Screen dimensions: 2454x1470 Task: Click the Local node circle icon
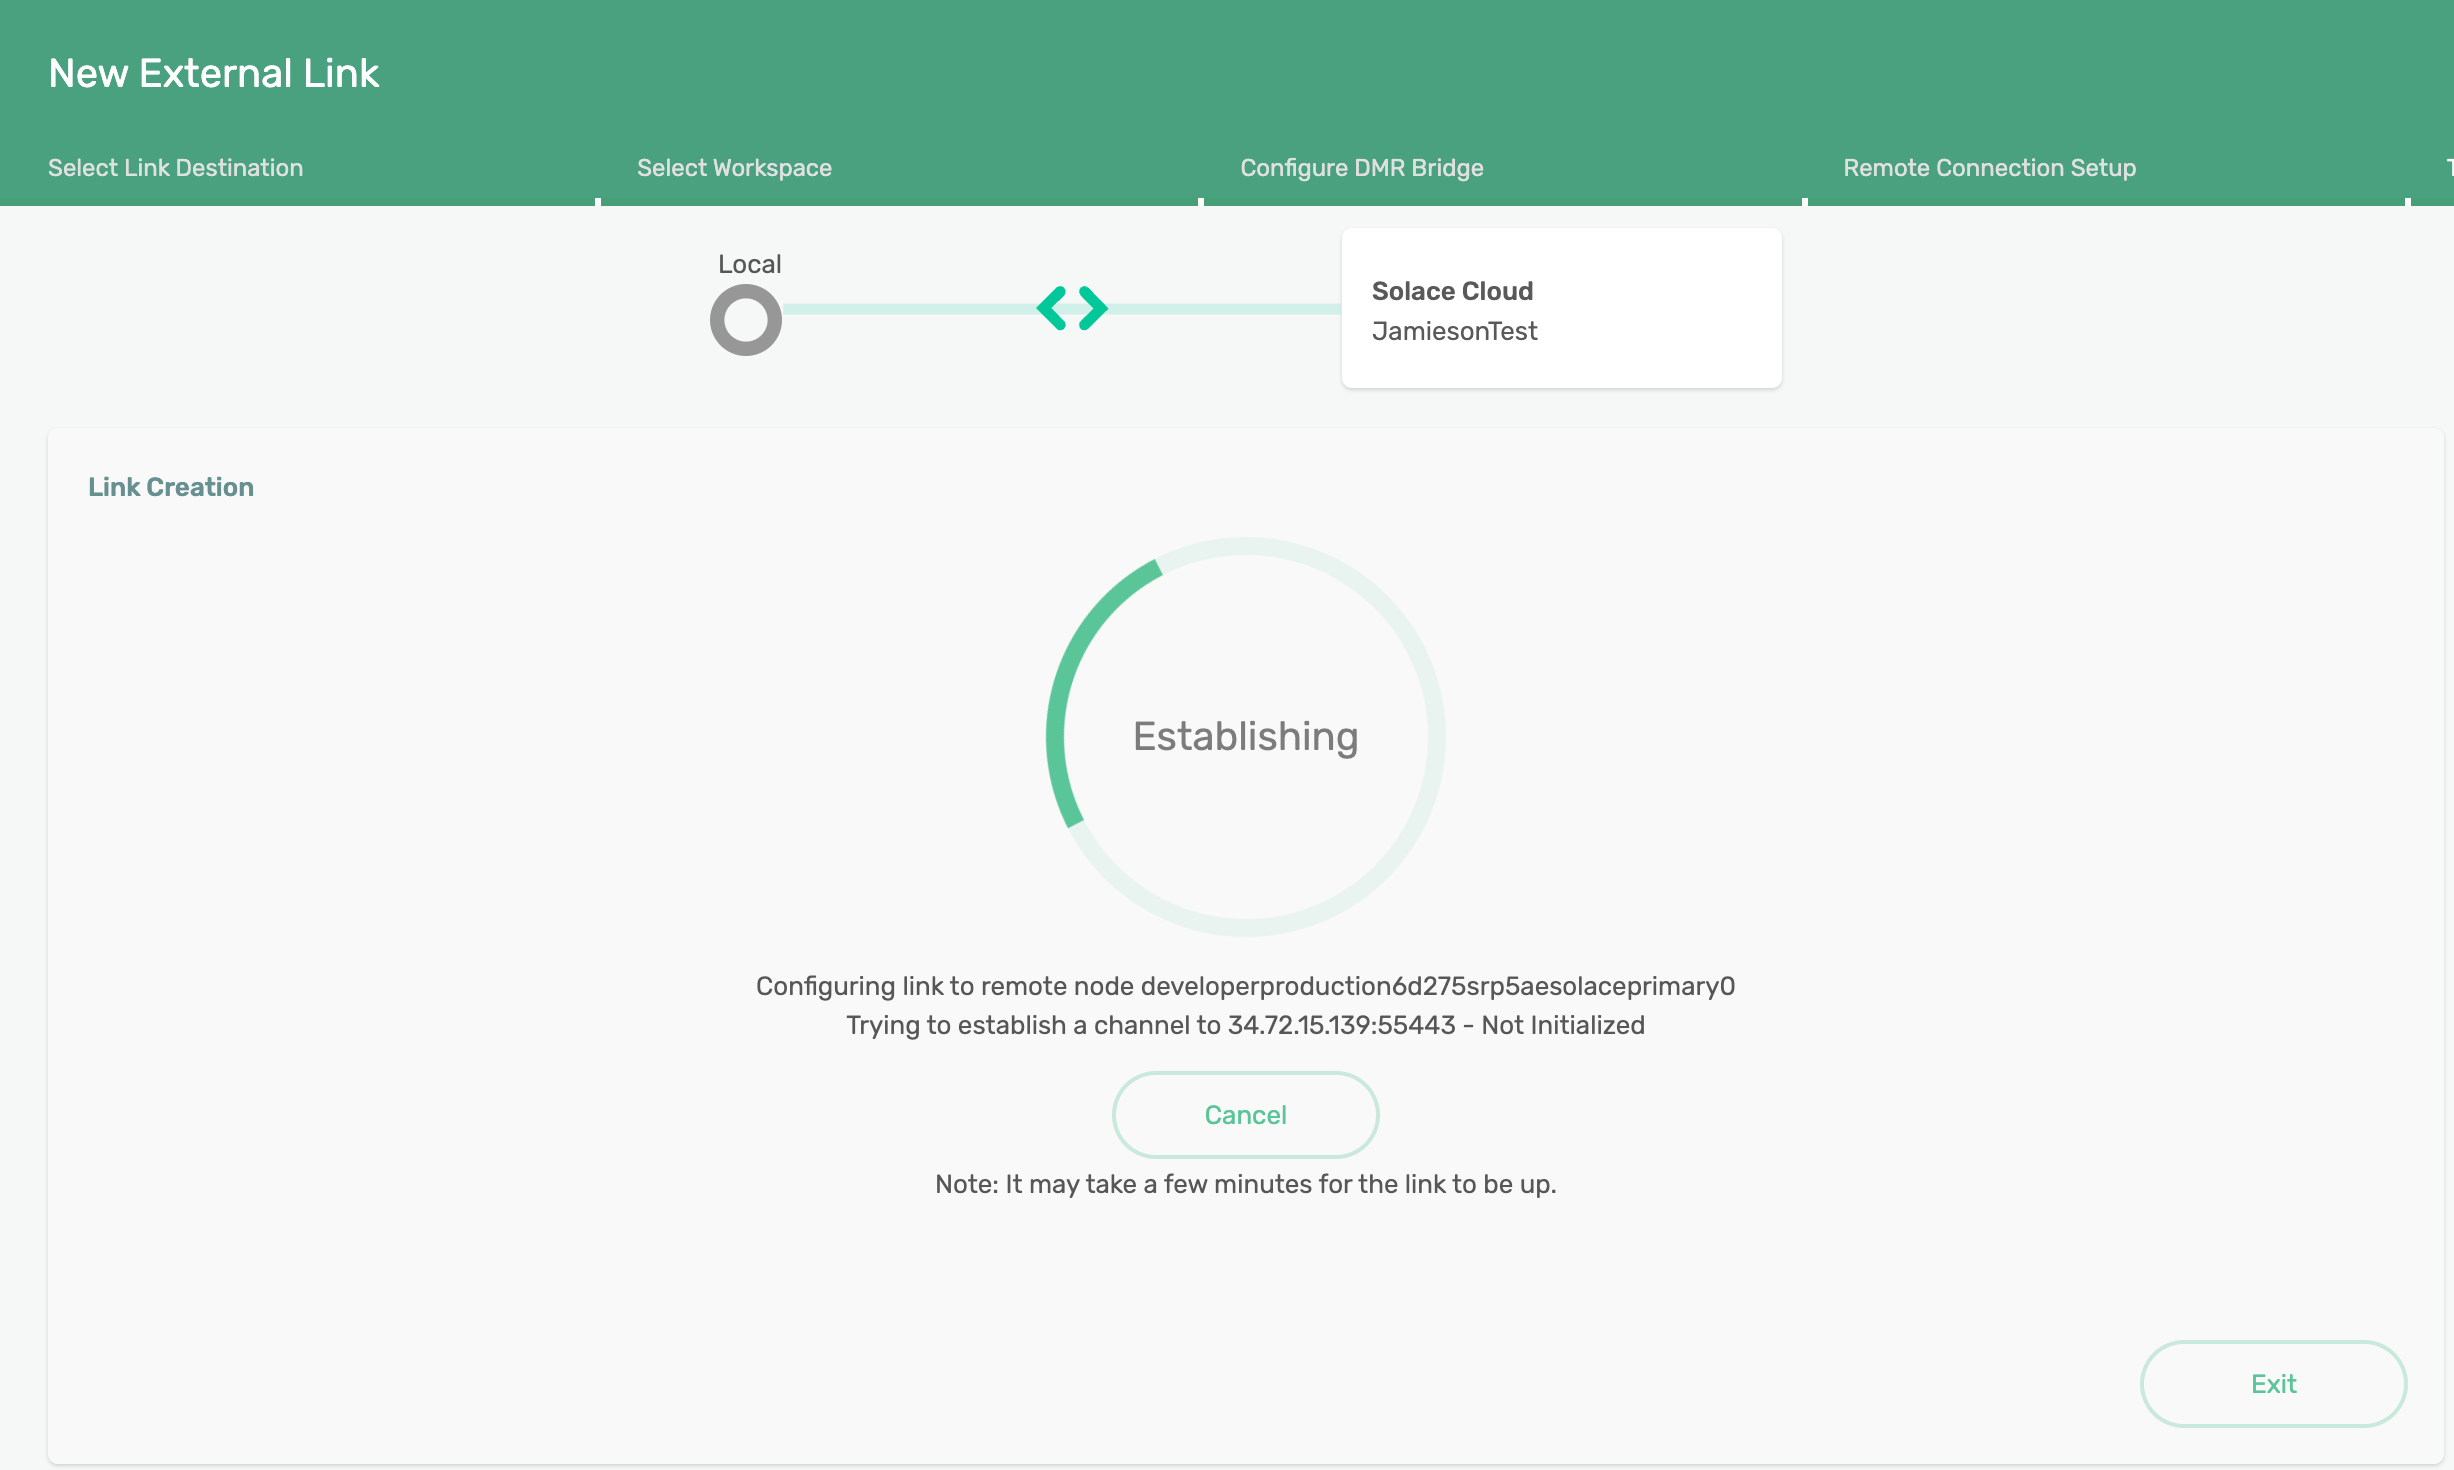coord(745,320)
